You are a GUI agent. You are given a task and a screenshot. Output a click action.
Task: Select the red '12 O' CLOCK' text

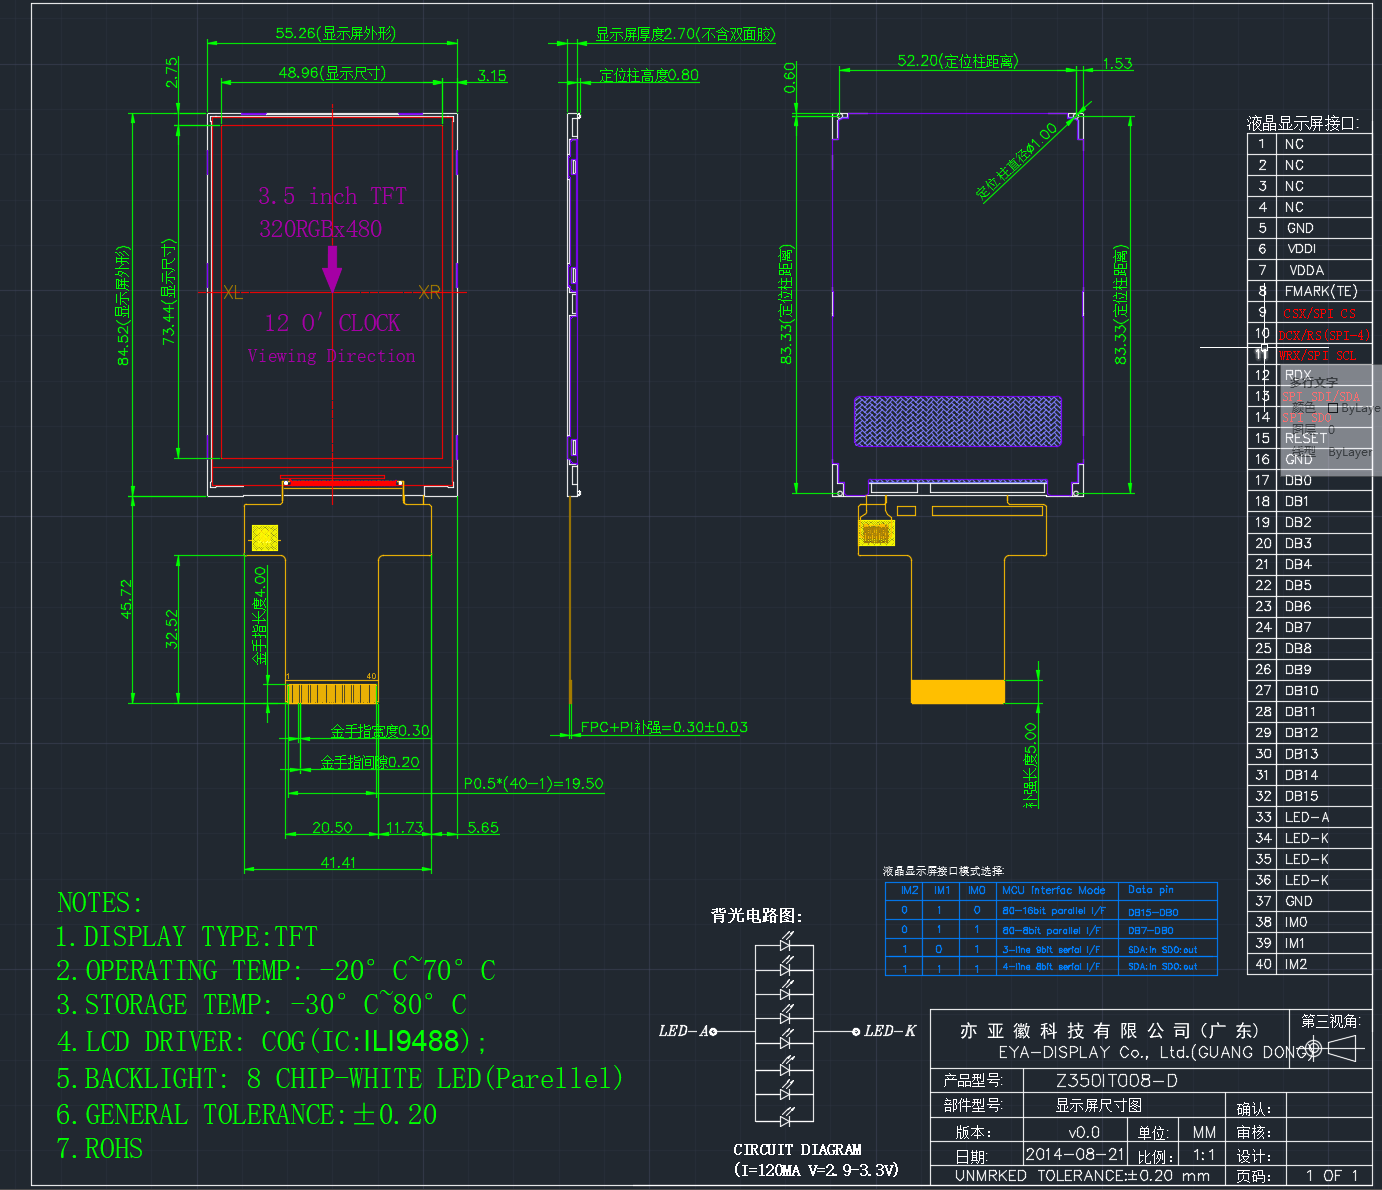(332, 322)
